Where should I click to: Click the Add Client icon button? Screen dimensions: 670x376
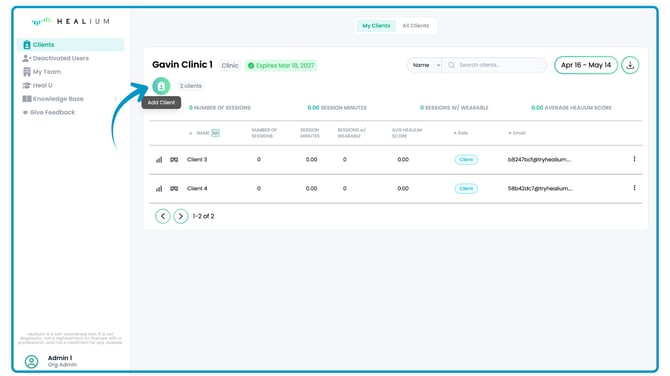pyautogui.click(x=161, y=86)
